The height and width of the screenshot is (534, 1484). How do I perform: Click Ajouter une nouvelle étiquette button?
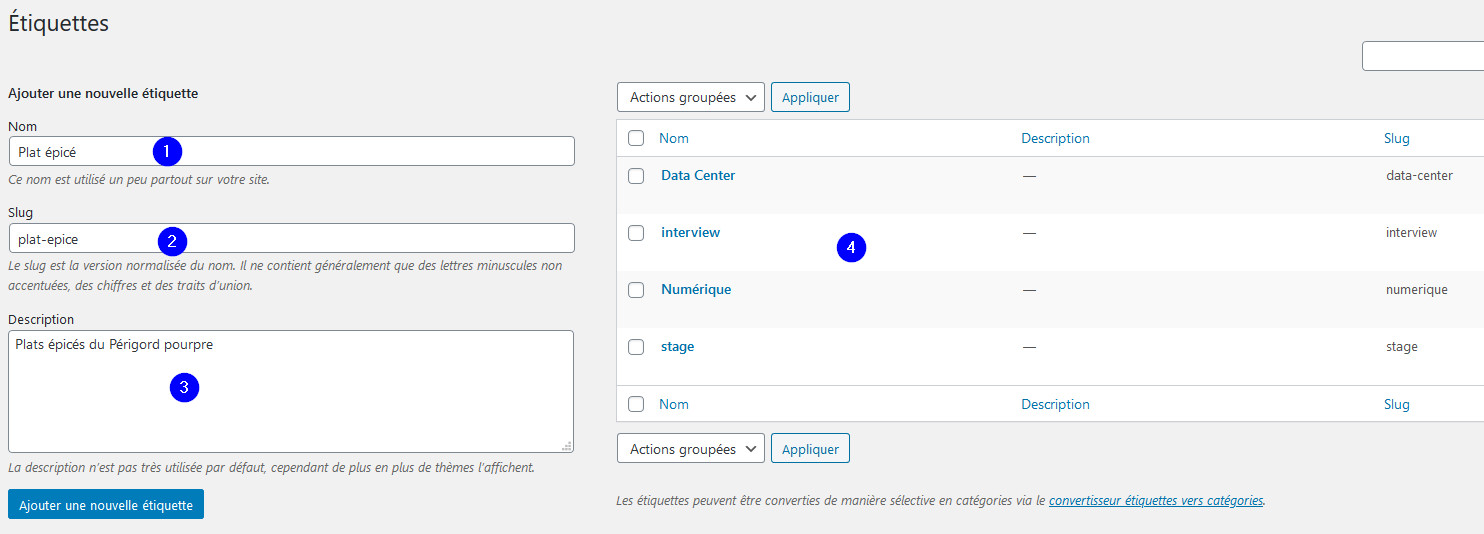(106, 505)
